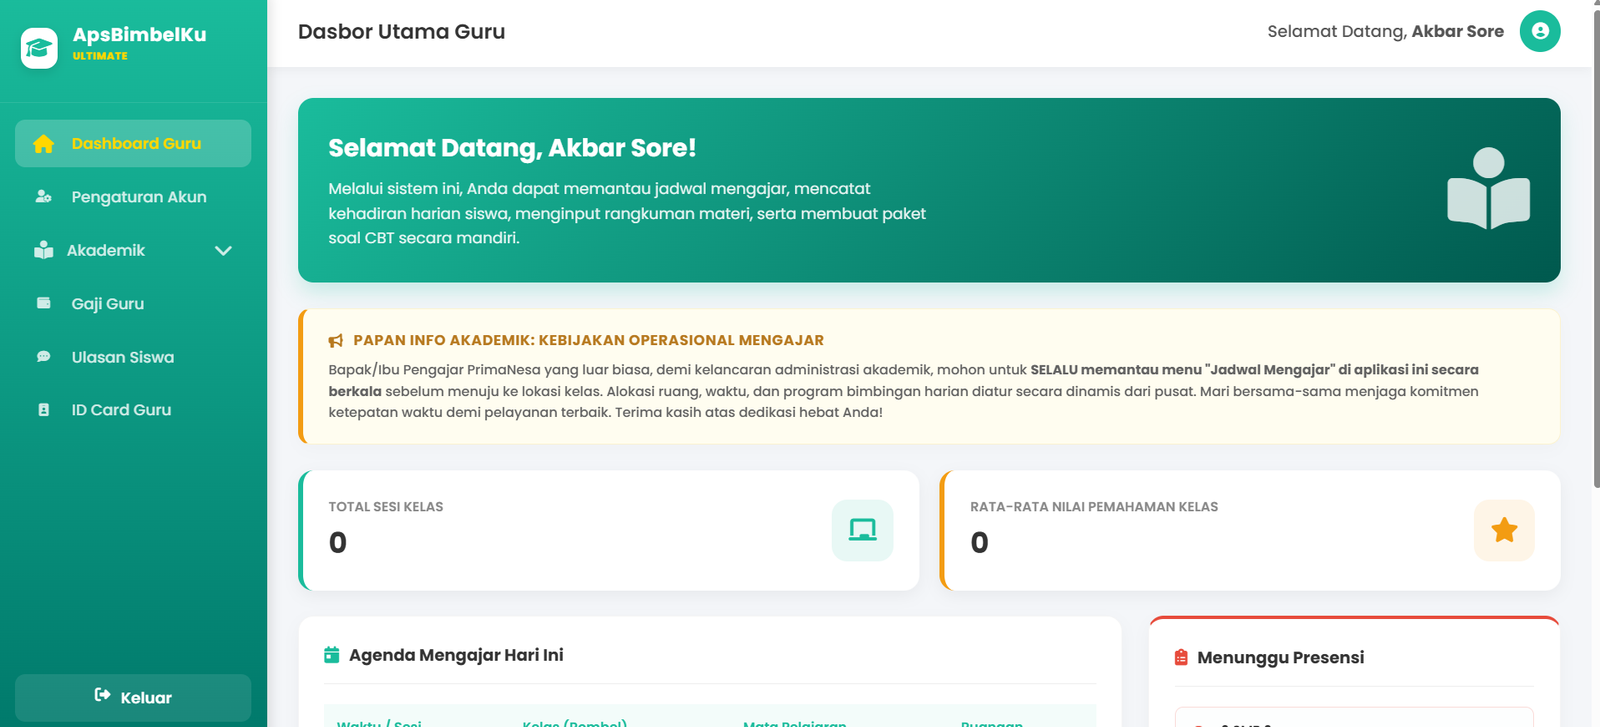Click the home icon beside Dashboard Guru

coord(43,144)
